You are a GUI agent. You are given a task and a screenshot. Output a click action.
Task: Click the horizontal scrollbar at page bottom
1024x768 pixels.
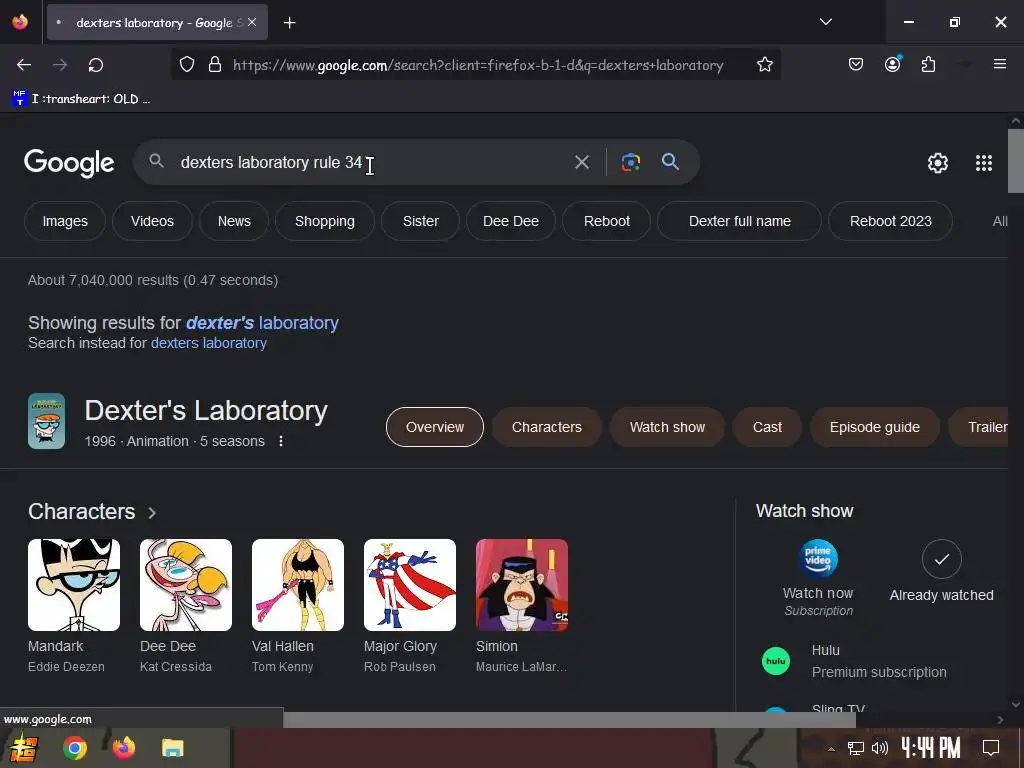point(569,720)
